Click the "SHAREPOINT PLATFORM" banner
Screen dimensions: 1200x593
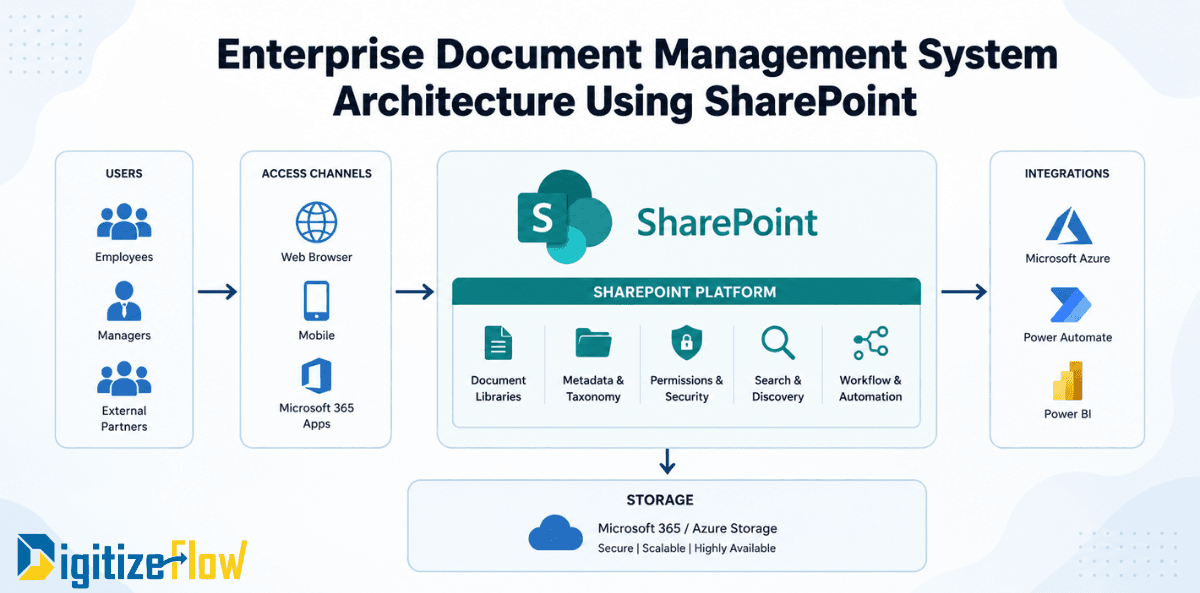point(685,292)
